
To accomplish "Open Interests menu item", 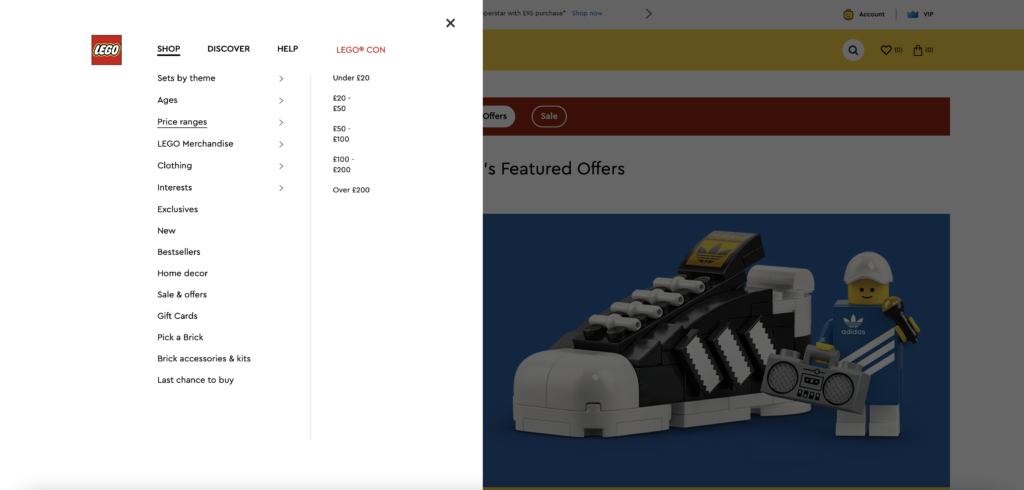I will pyautogui.click(x=174, y=188).
